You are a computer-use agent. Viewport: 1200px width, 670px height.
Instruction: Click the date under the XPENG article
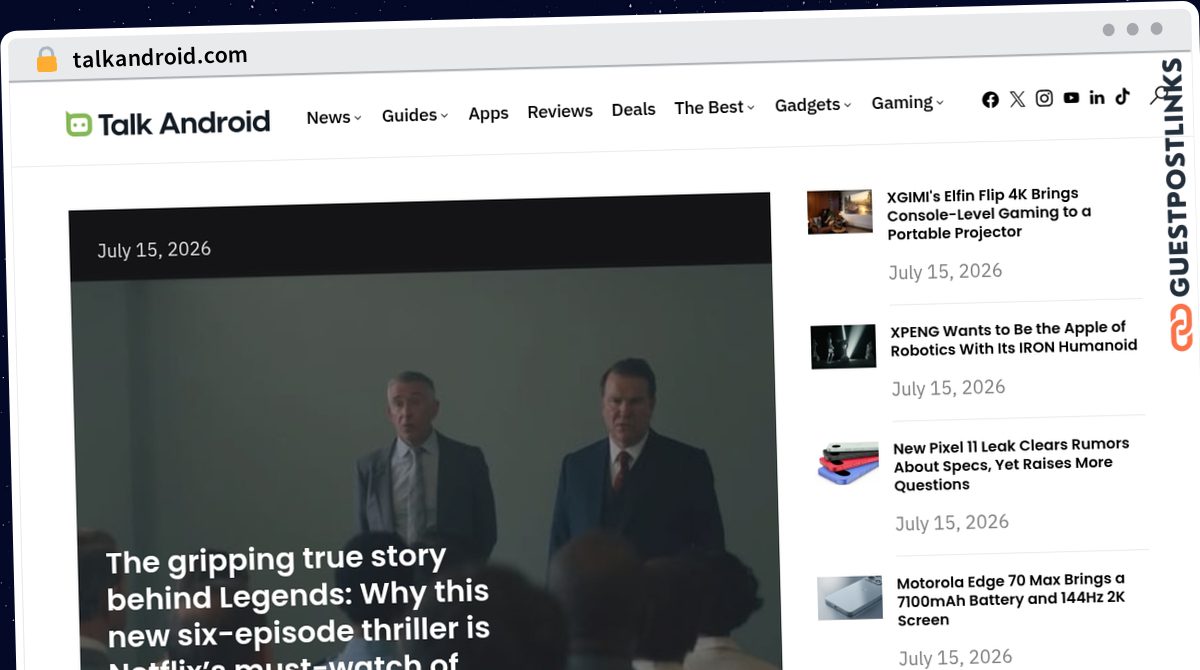tap(948, 388)
